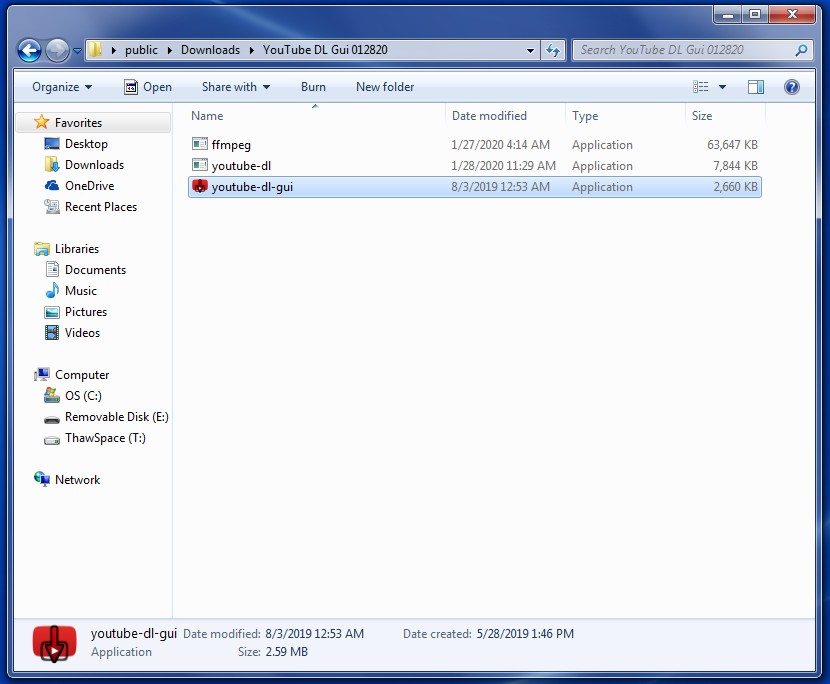Click the folder icon in address bar
830x684 pixels.
(95, 50)
